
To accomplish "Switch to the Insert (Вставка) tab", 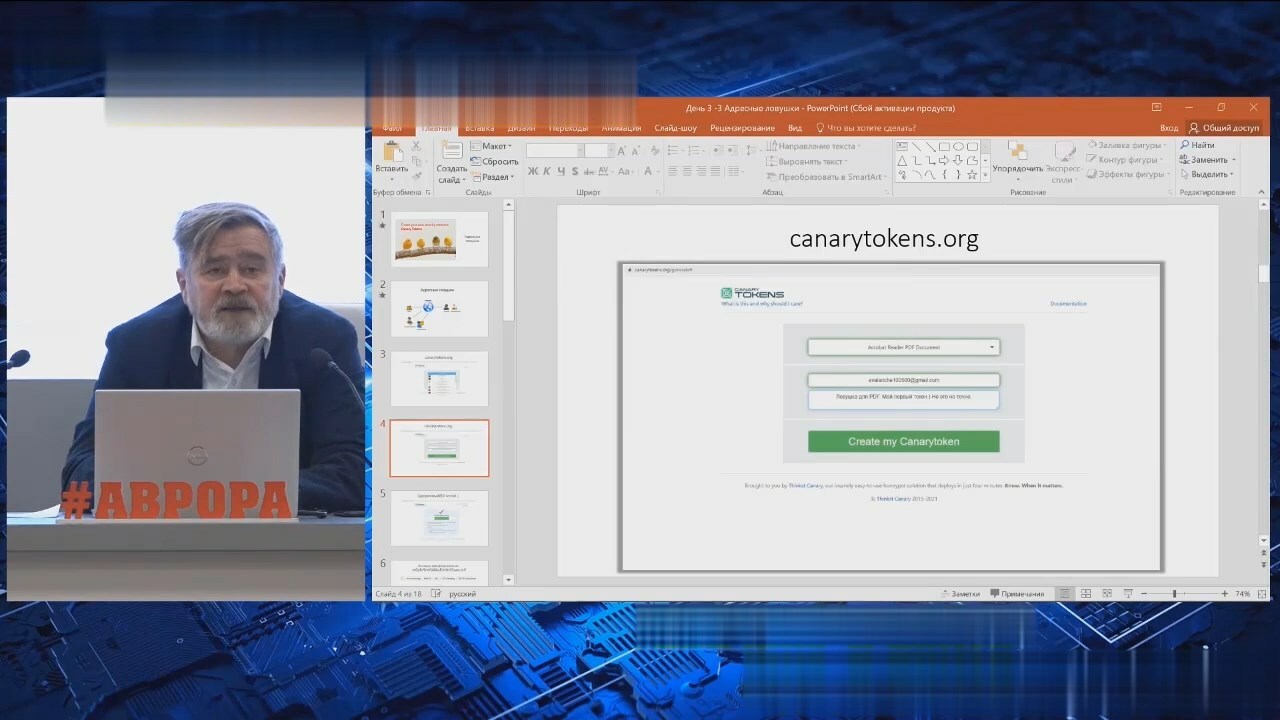I will (480, 128).
